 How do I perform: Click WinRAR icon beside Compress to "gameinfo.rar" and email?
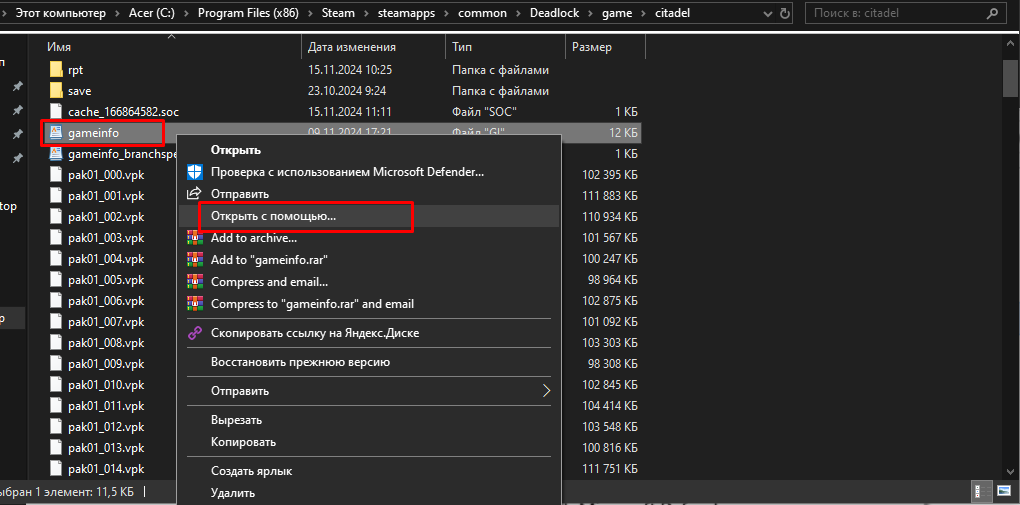[x=195, y=303]
